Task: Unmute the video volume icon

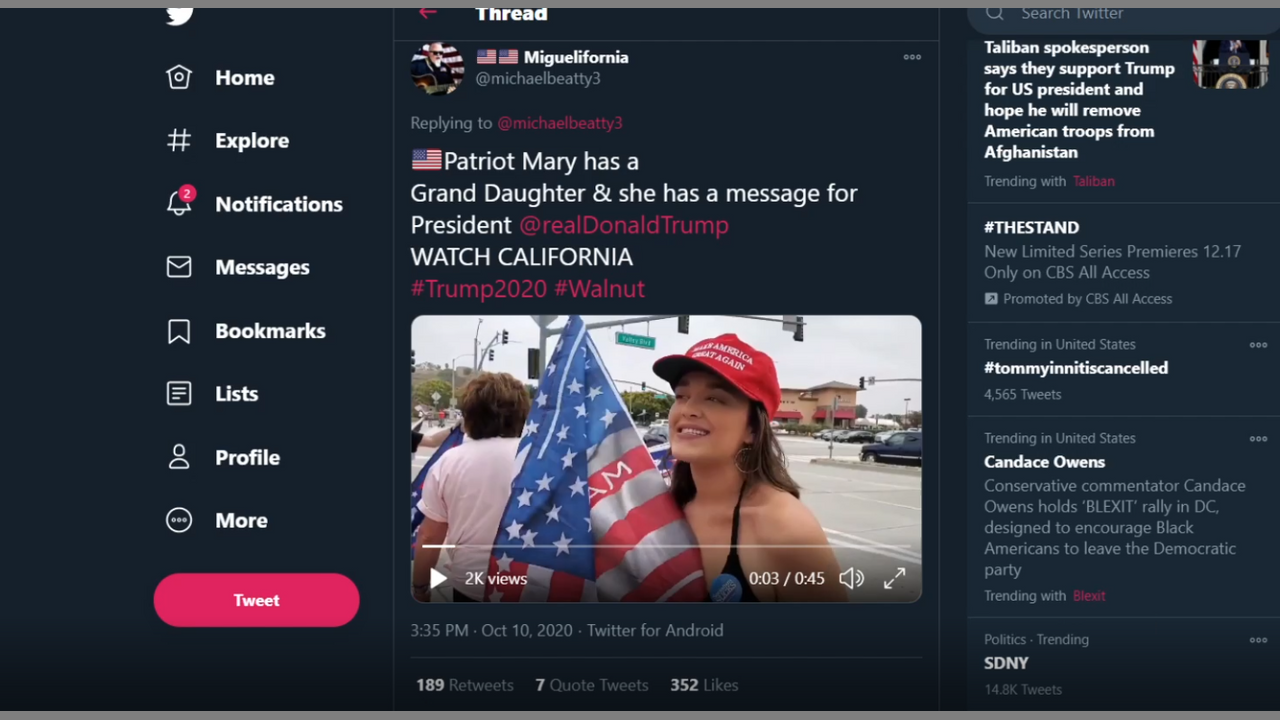Action: pyautogui.click(x=851, y=578)
